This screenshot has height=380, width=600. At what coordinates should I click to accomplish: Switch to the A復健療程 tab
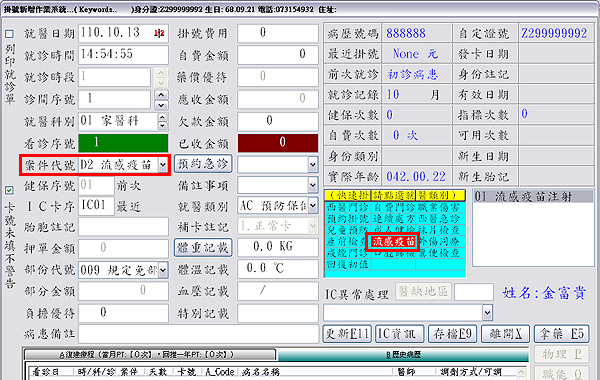coord(150,355)
